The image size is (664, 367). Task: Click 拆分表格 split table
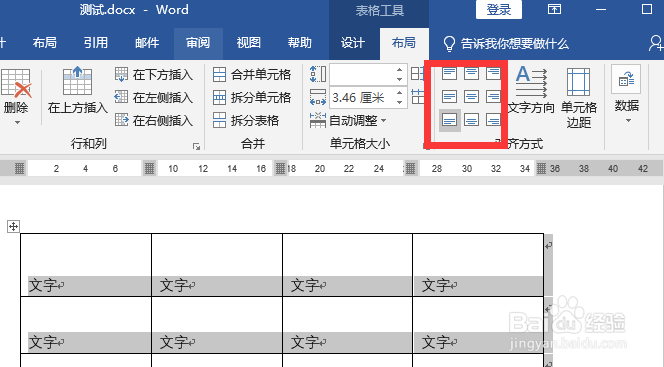pos(246,120)
